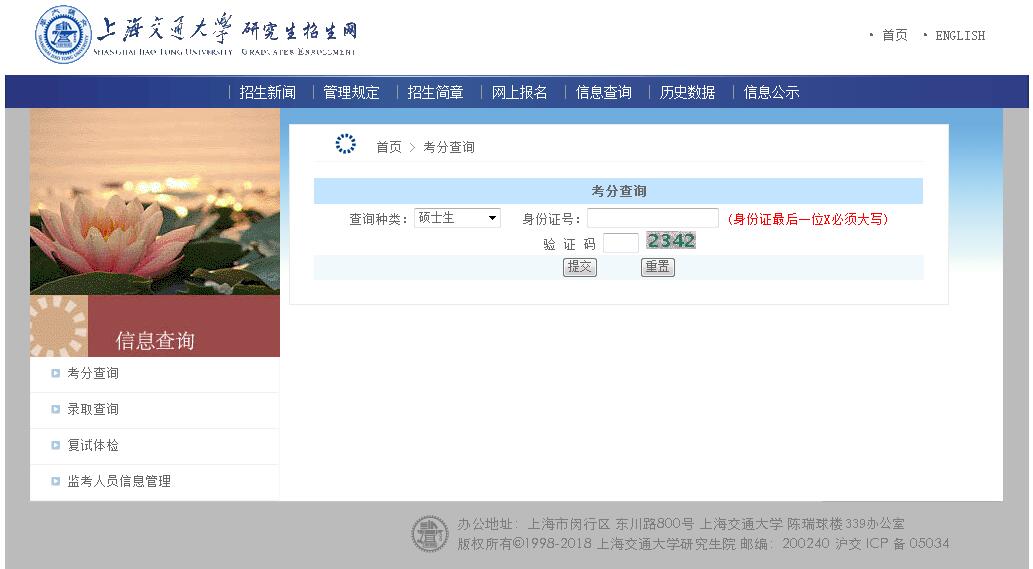Image resolution: width=1033 pixels, height=569 pixels.
Task: Open the 信息查询 menu
Action: point(603,92)
